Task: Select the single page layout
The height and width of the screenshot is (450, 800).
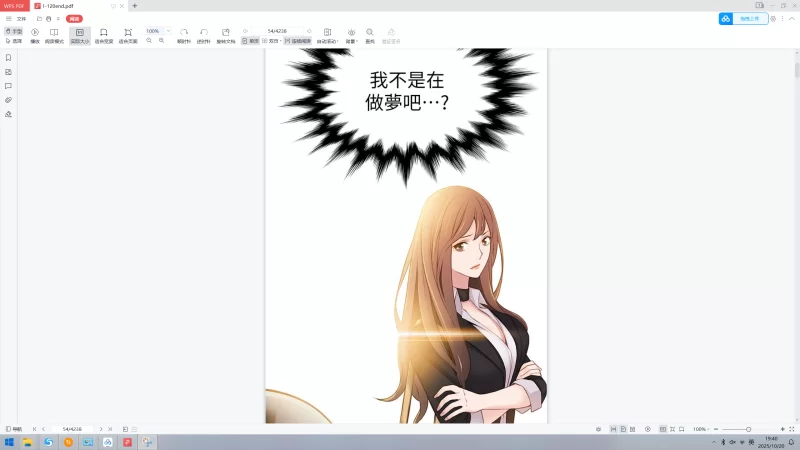Action: click(x=251, y=41)
